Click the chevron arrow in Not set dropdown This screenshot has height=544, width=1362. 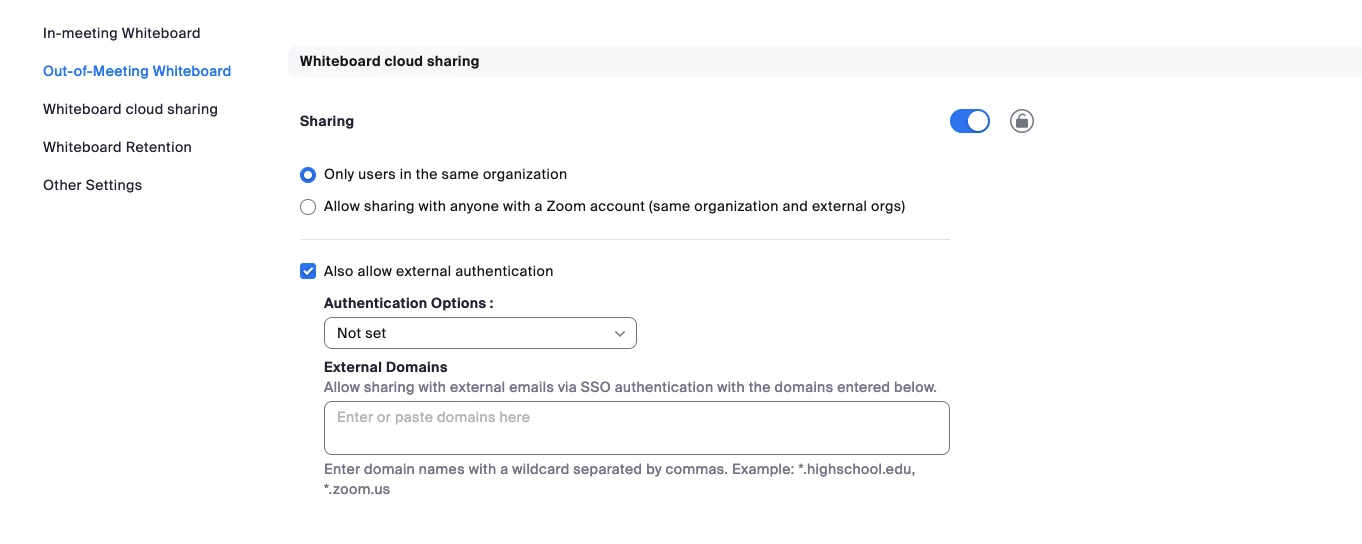click(620, 333)
